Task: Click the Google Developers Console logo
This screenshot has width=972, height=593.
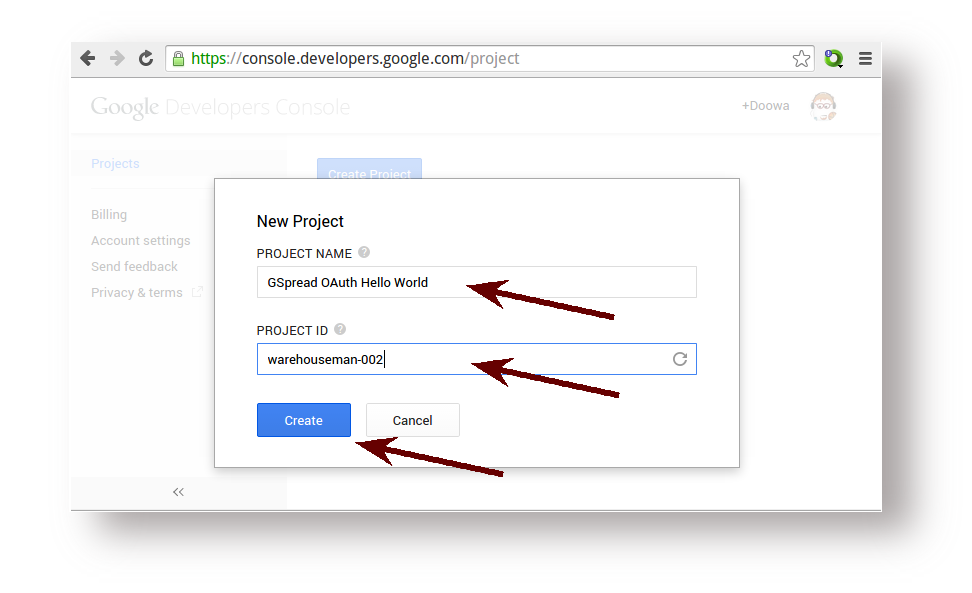Action: 220,107
